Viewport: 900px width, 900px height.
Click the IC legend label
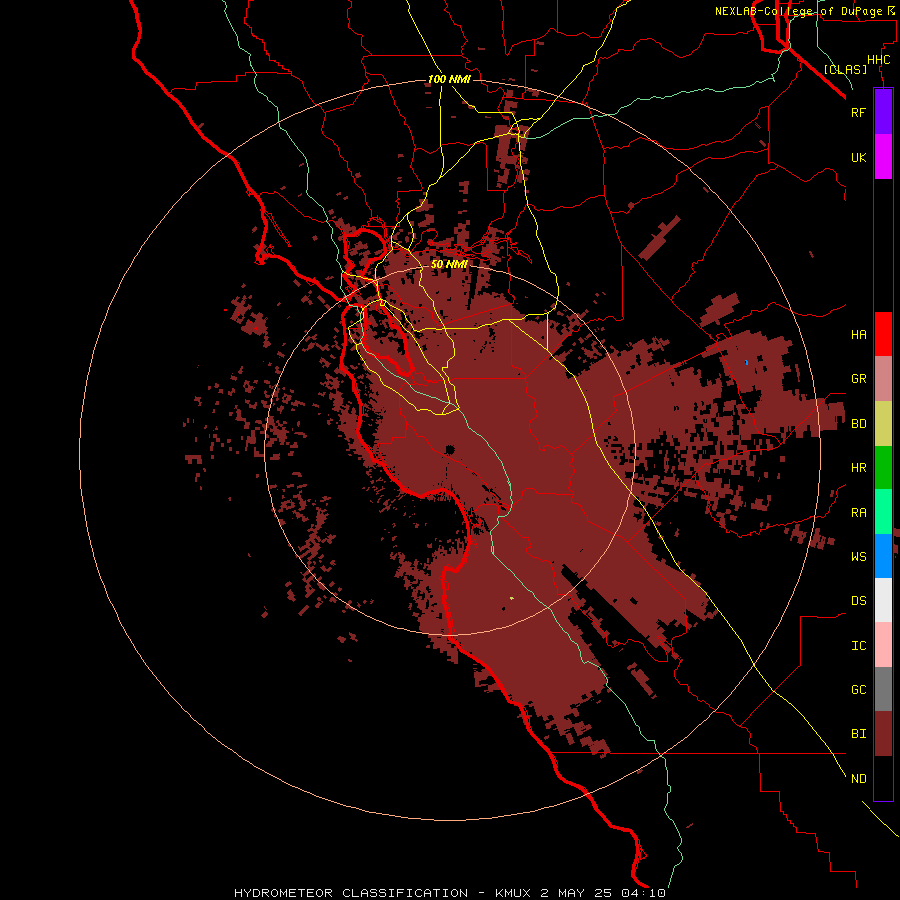coord(859,645)
